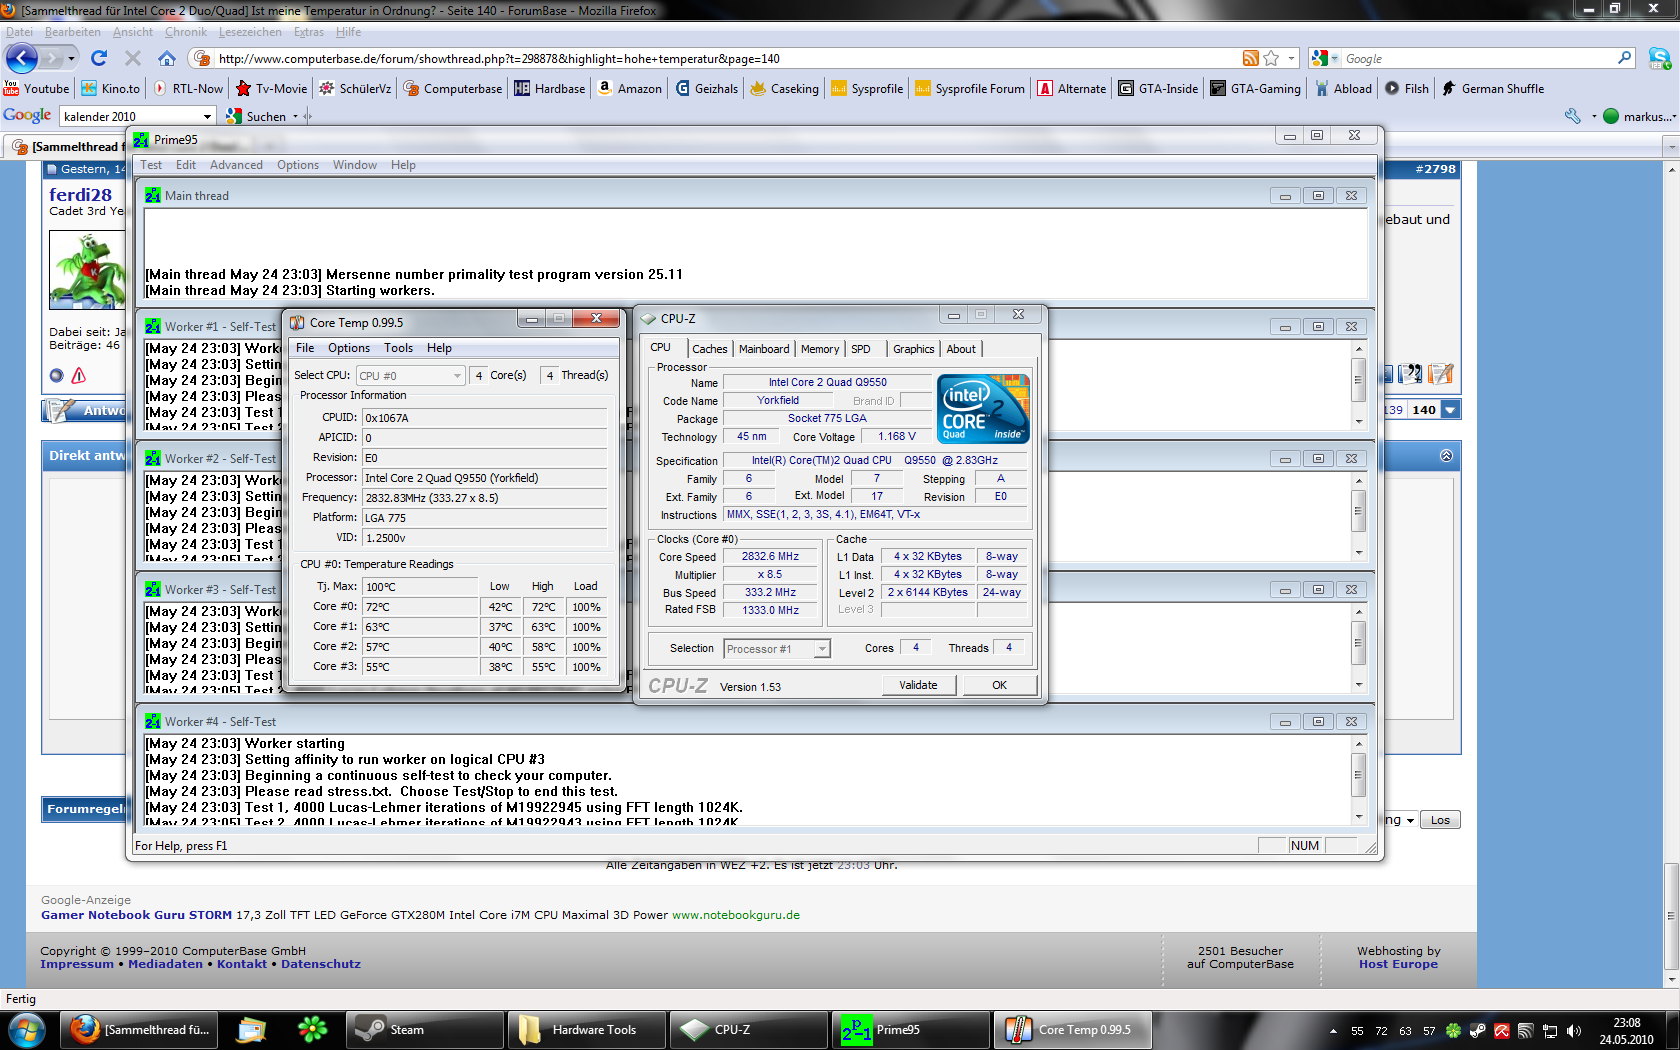
Task: Open Prime95 Options menu
Action: pyautogui.click(x=298, y=165)
